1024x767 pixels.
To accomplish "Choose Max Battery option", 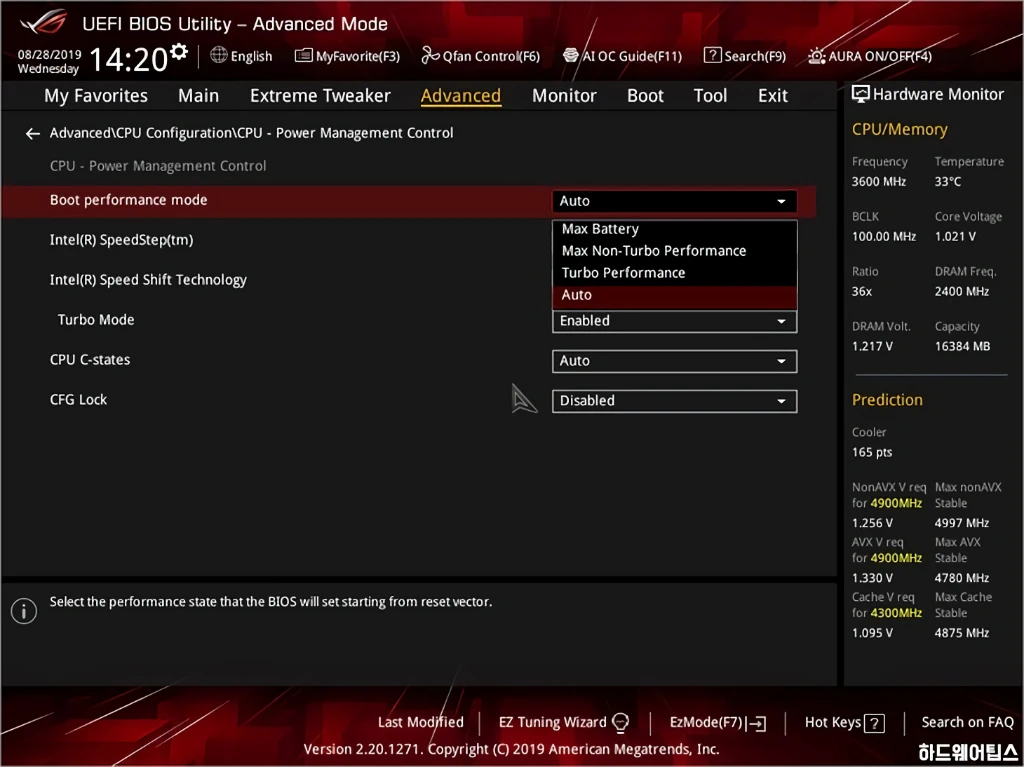I will (674, 229).
